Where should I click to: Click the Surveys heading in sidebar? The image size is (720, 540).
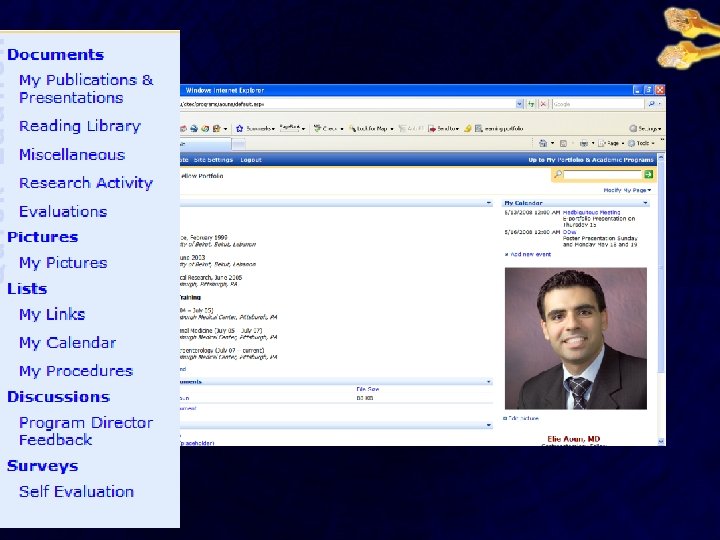point(42,466)
